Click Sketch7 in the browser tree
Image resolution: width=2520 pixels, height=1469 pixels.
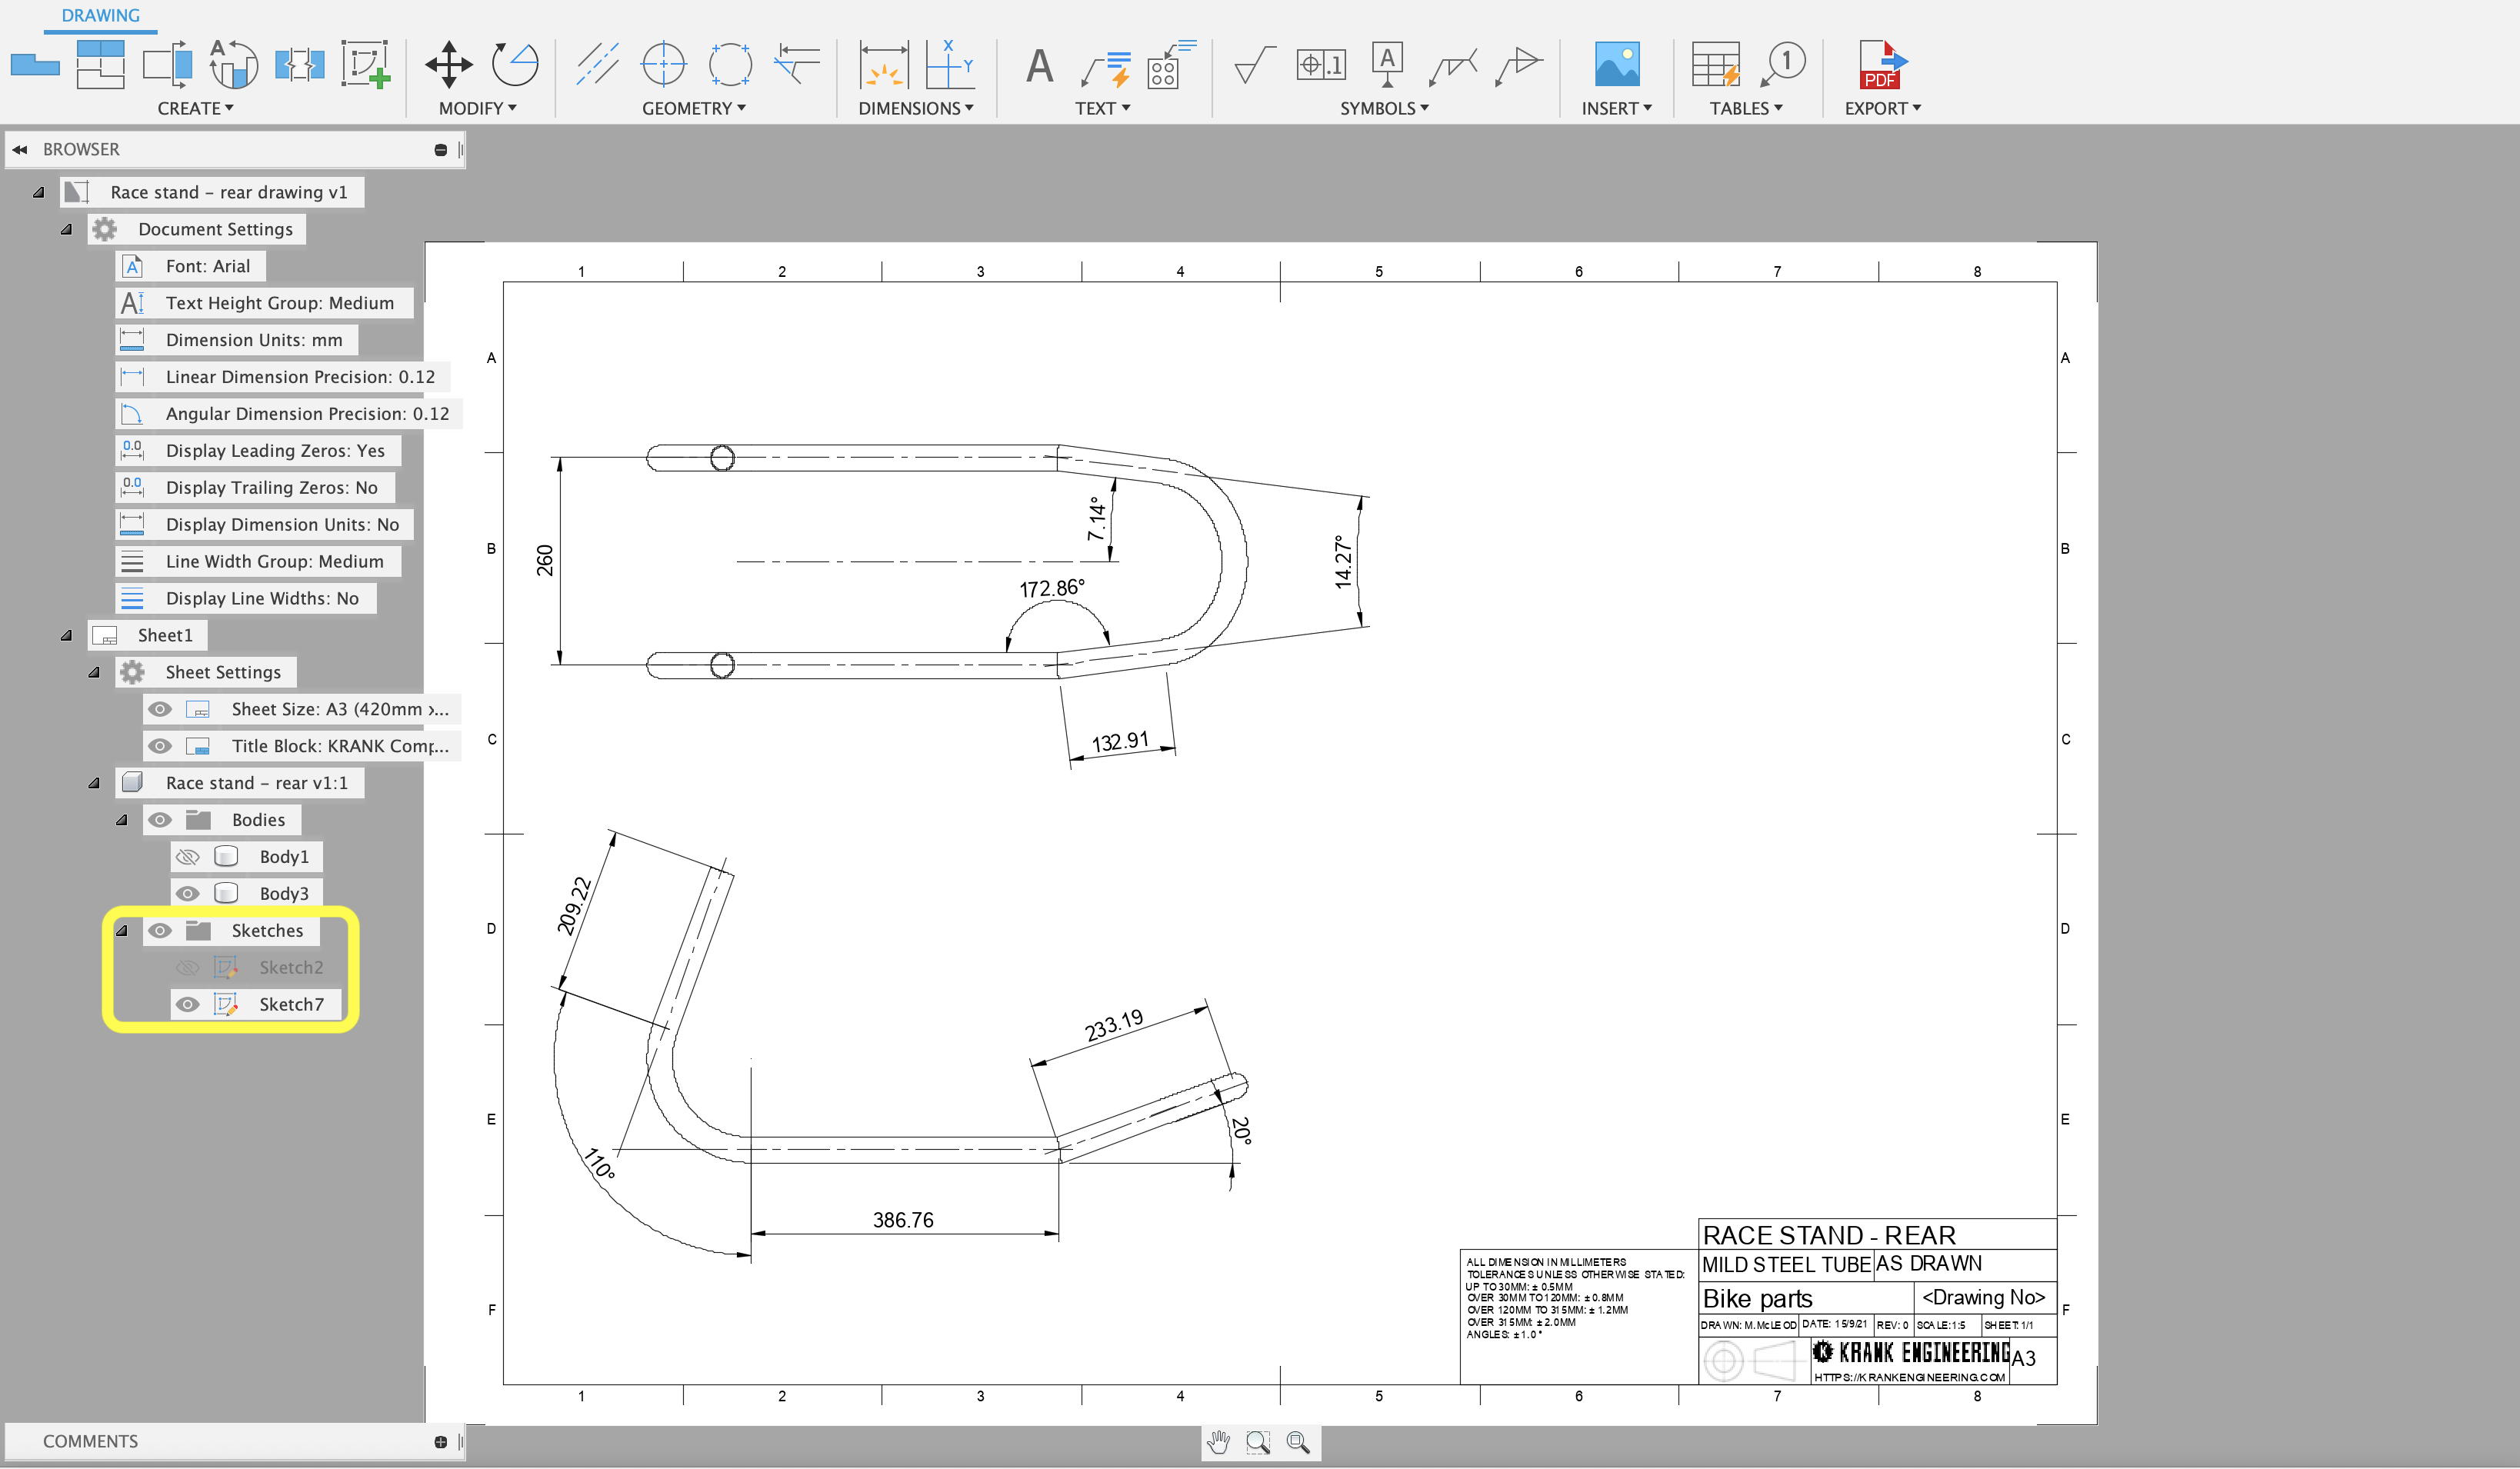(294, 1002)
